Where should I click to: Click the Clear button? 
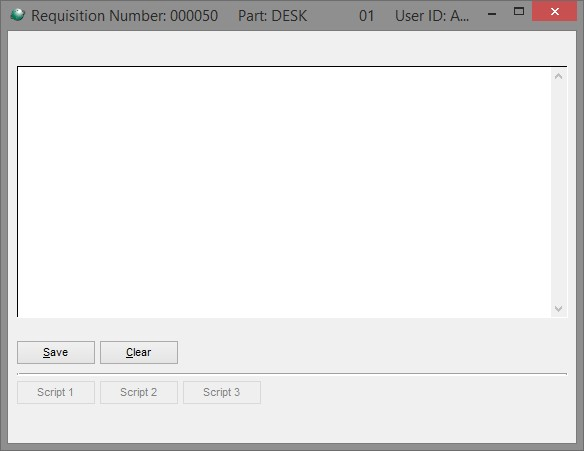tap(139, 352)
